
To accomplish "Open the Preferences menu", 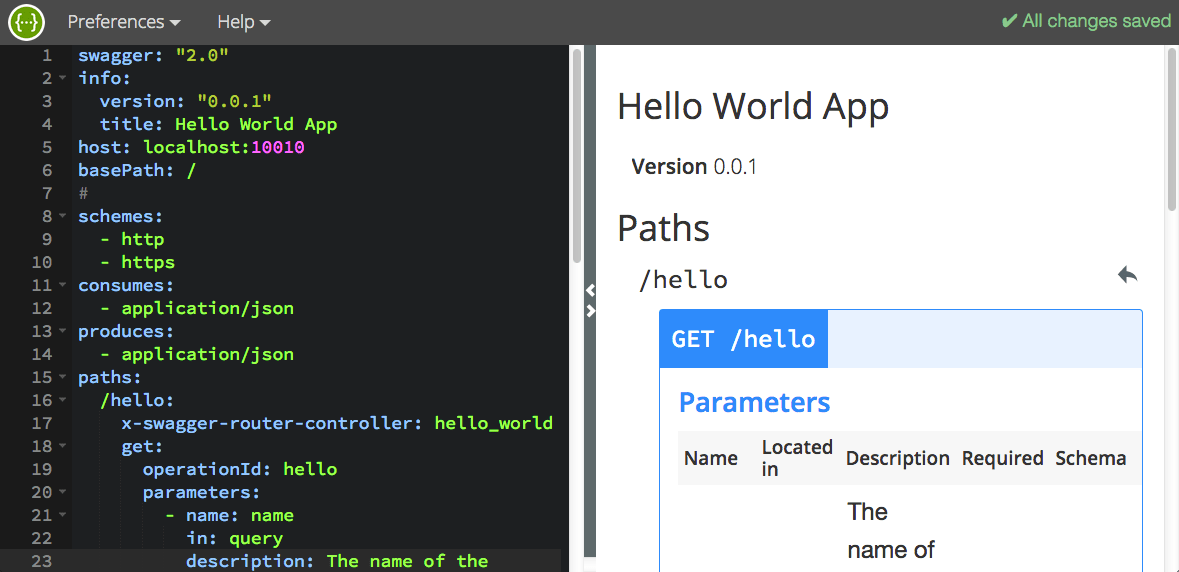I will [x=124, y=23].
